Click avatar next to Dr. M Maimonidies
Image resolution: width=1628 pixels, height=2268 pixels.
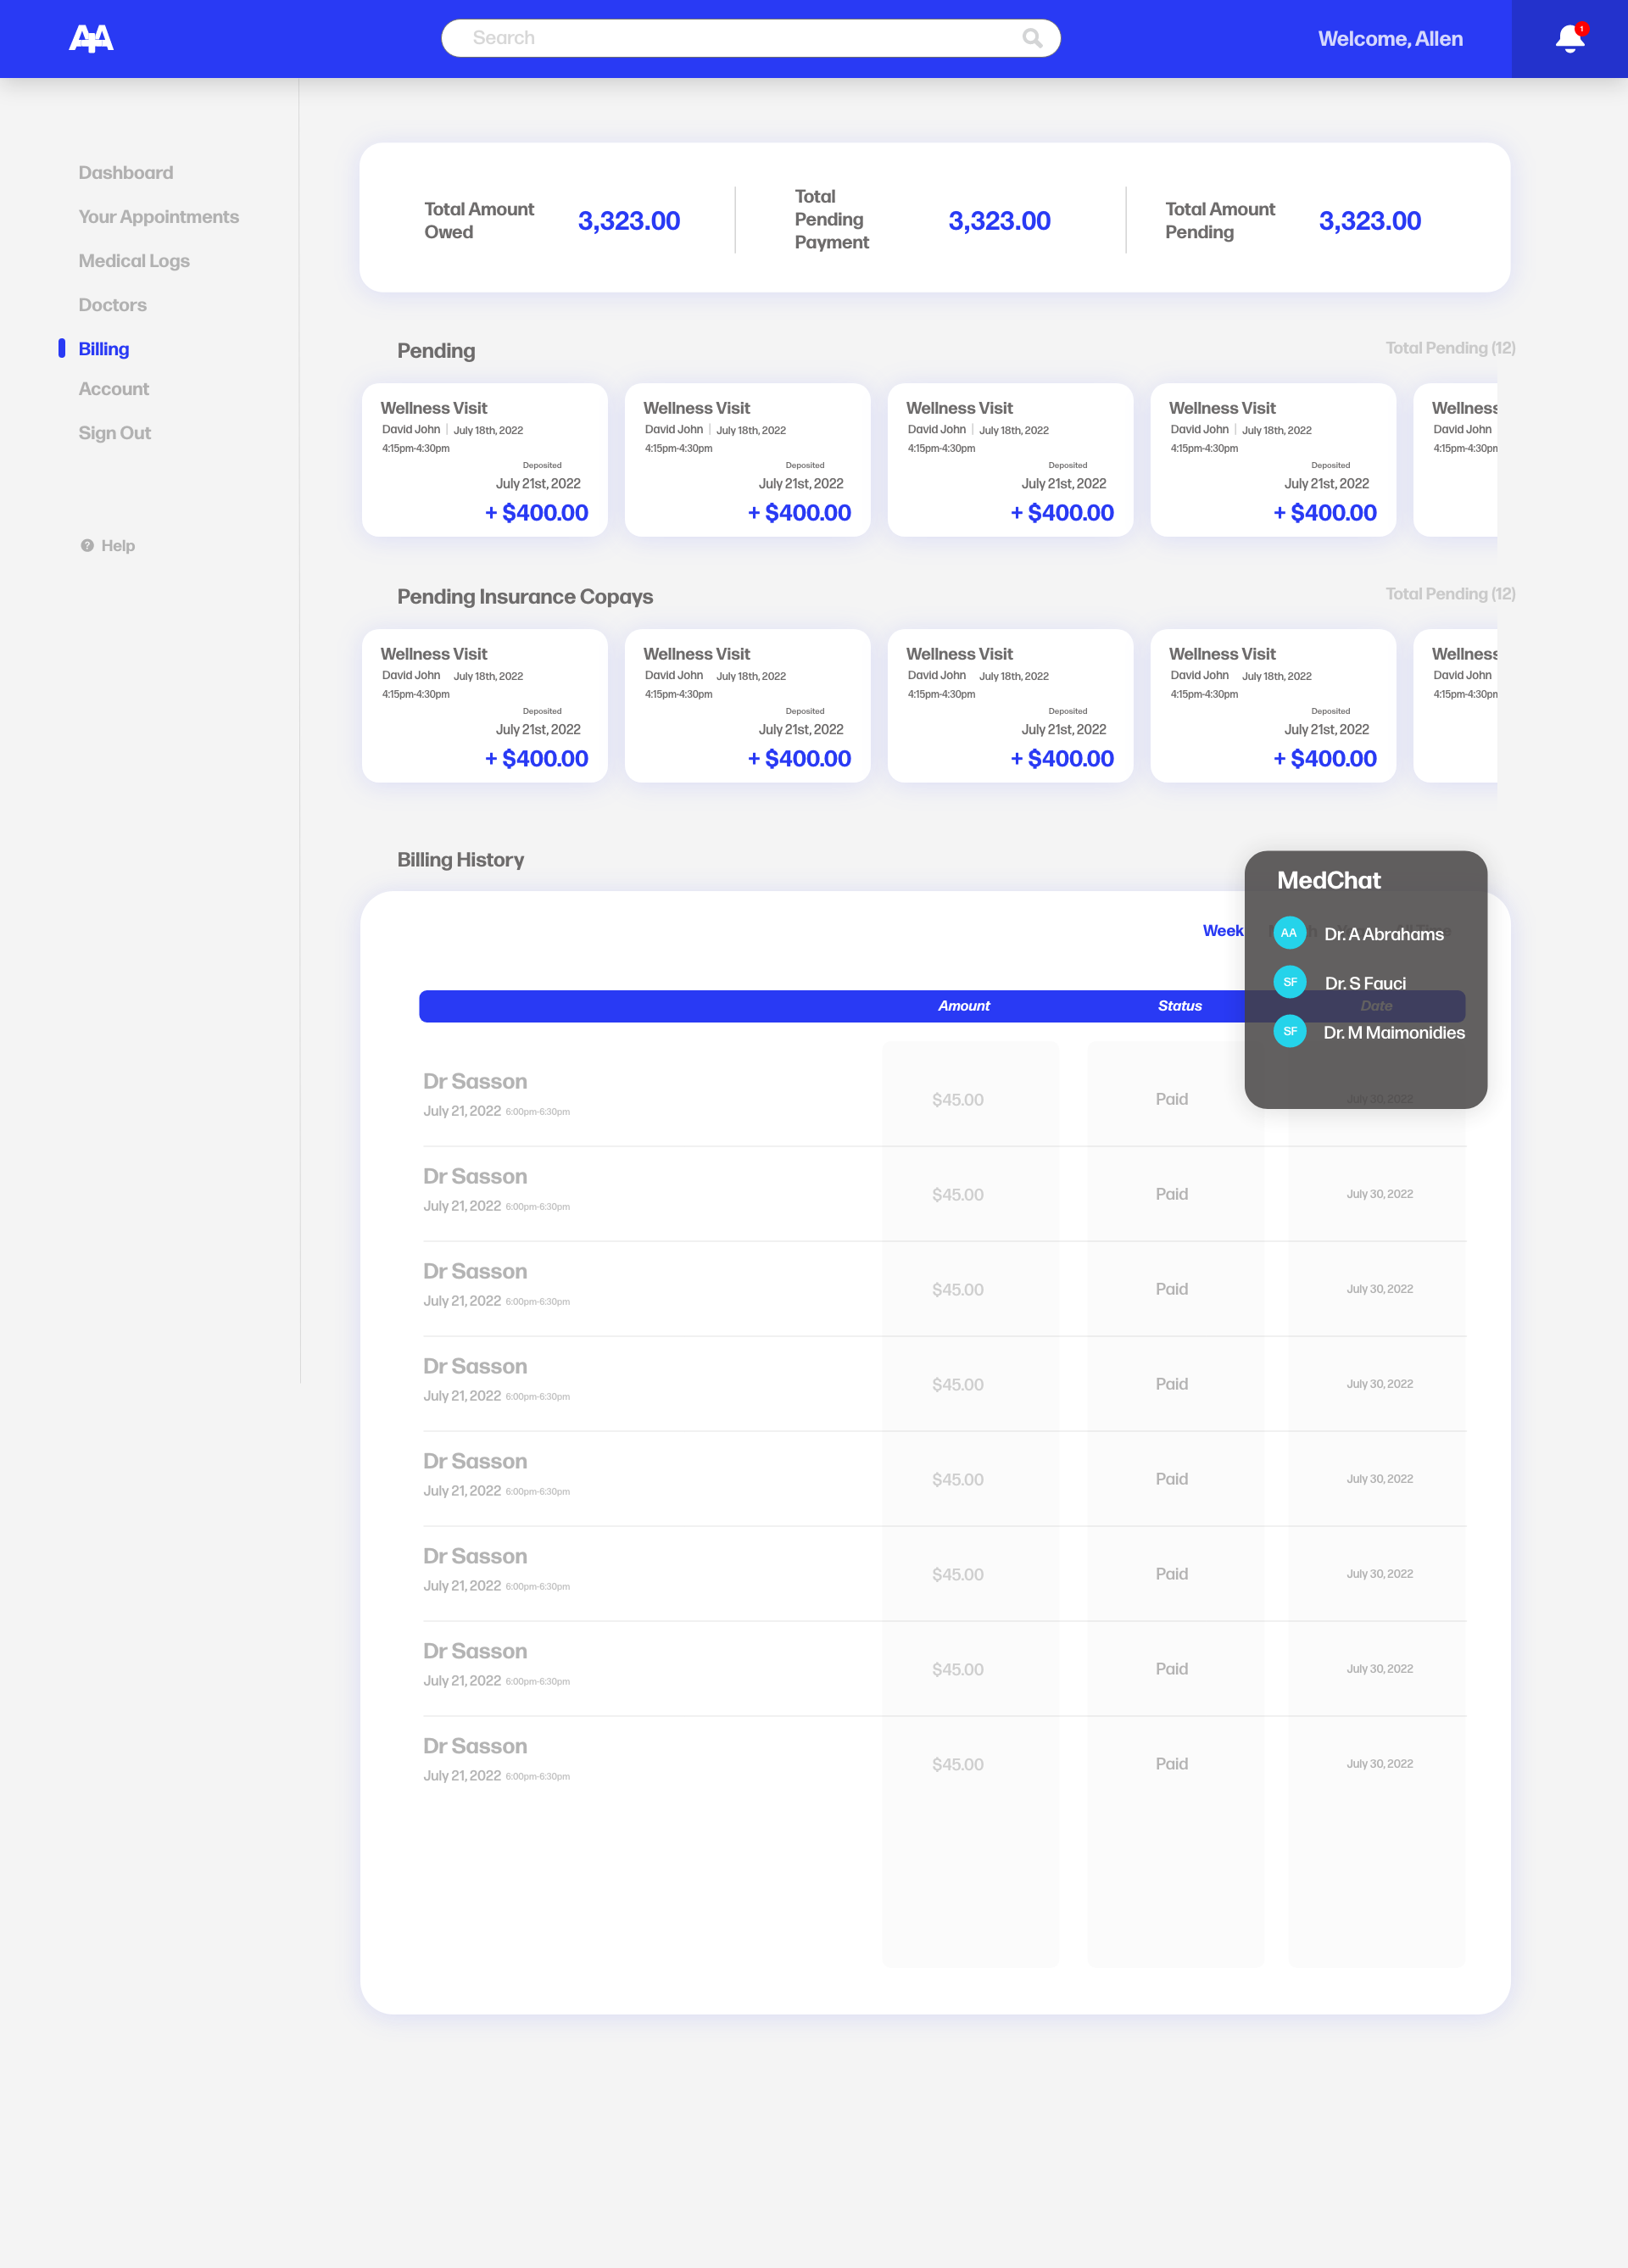pos(1289,1031)
